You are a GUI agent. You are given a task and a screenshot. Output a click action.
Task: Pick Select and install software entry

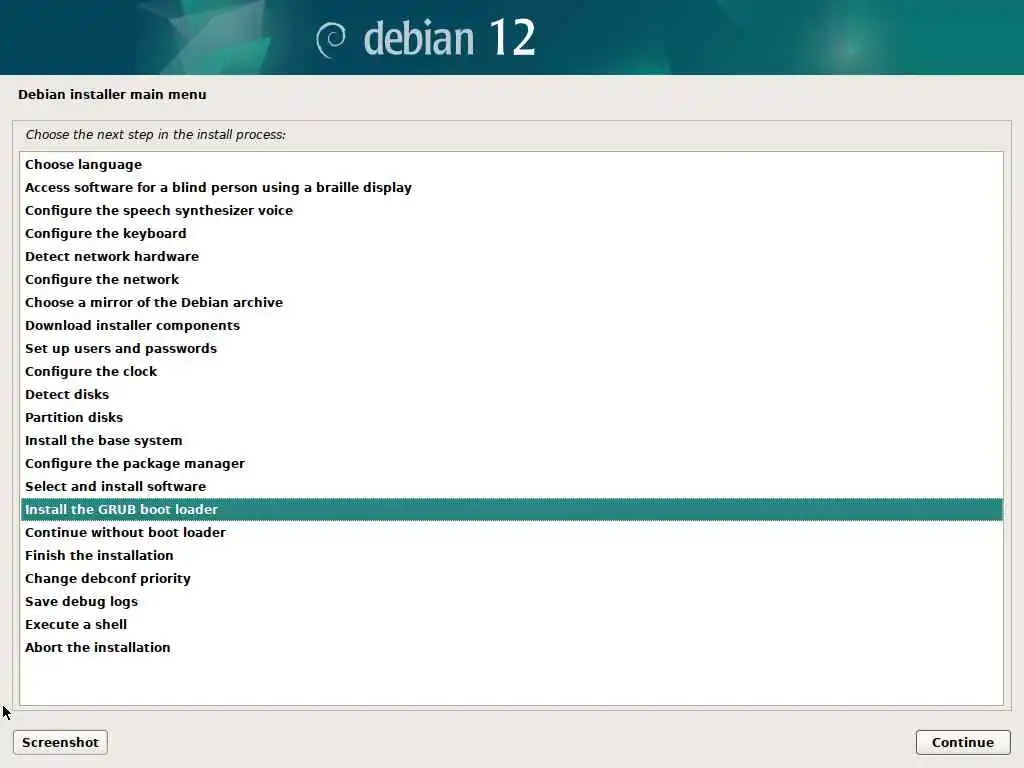(x=511, y=487)
